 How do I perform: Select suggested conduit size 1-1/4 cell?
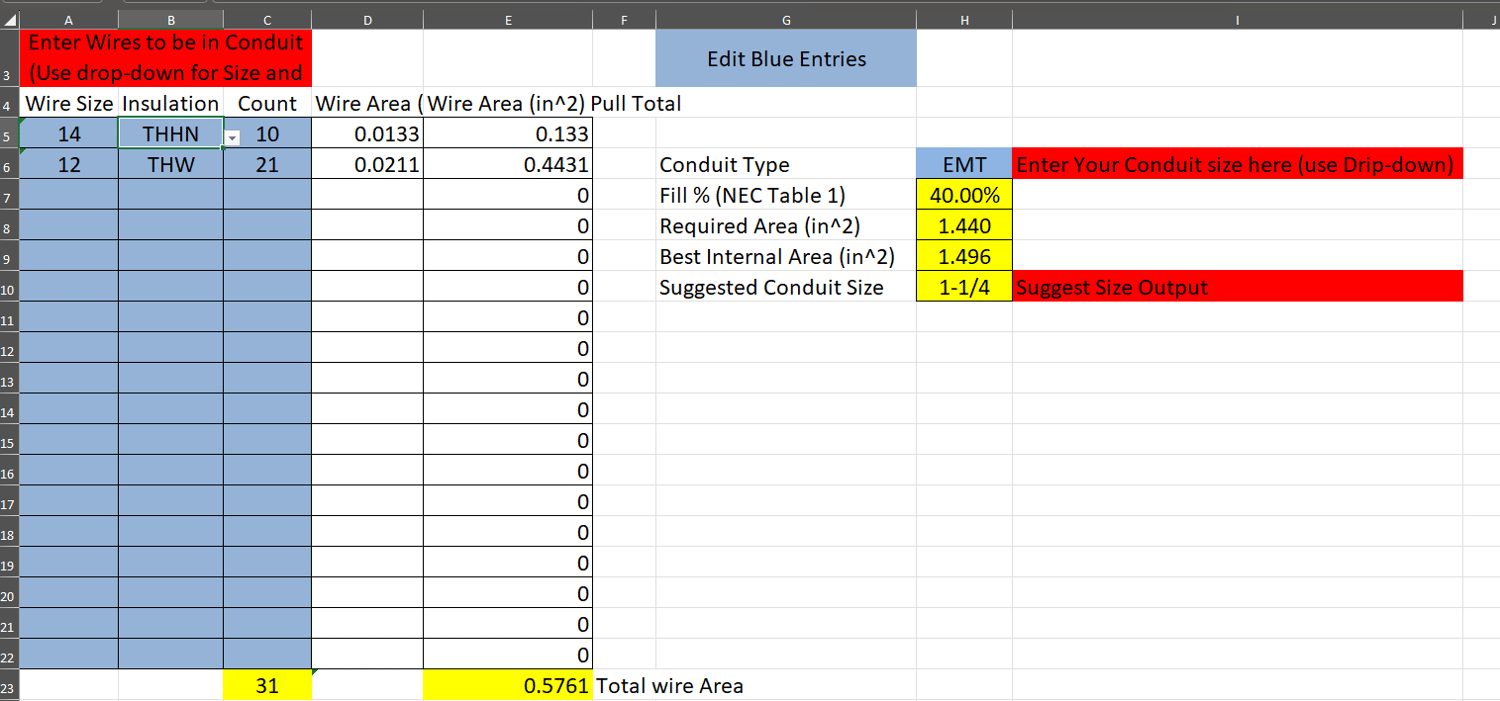tap(964, 287)
